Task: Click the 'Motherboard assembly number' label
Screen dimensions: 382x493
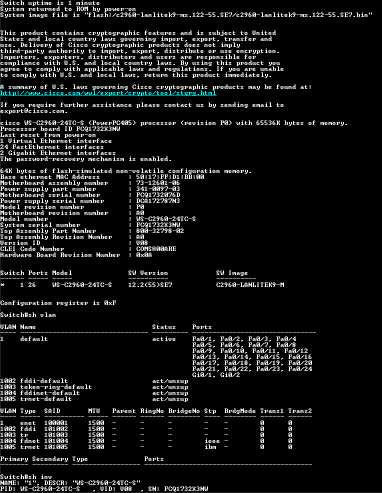Action: (x=54, y=183)
